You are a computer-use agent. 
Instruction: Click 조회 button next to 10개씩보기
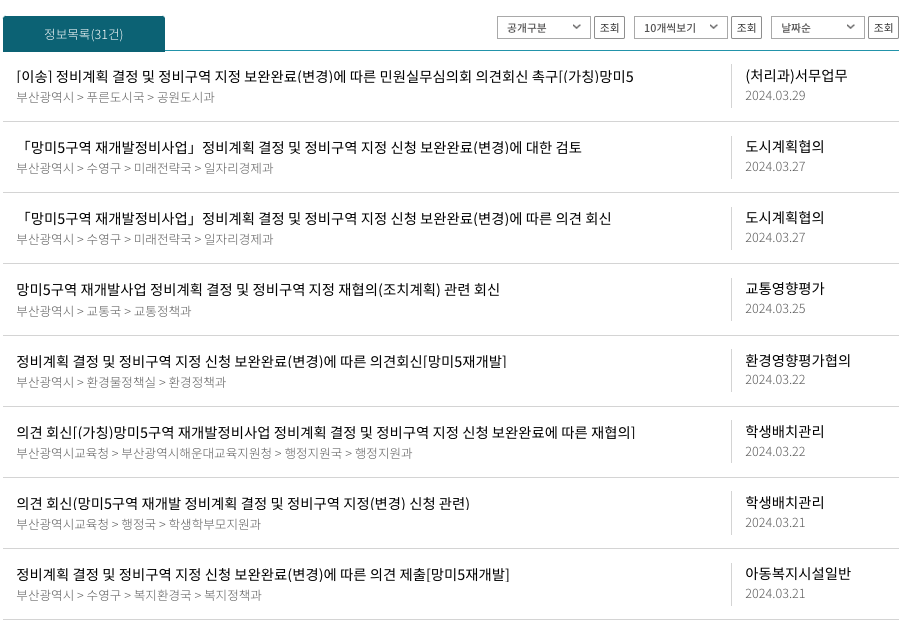tap(747, 28)
